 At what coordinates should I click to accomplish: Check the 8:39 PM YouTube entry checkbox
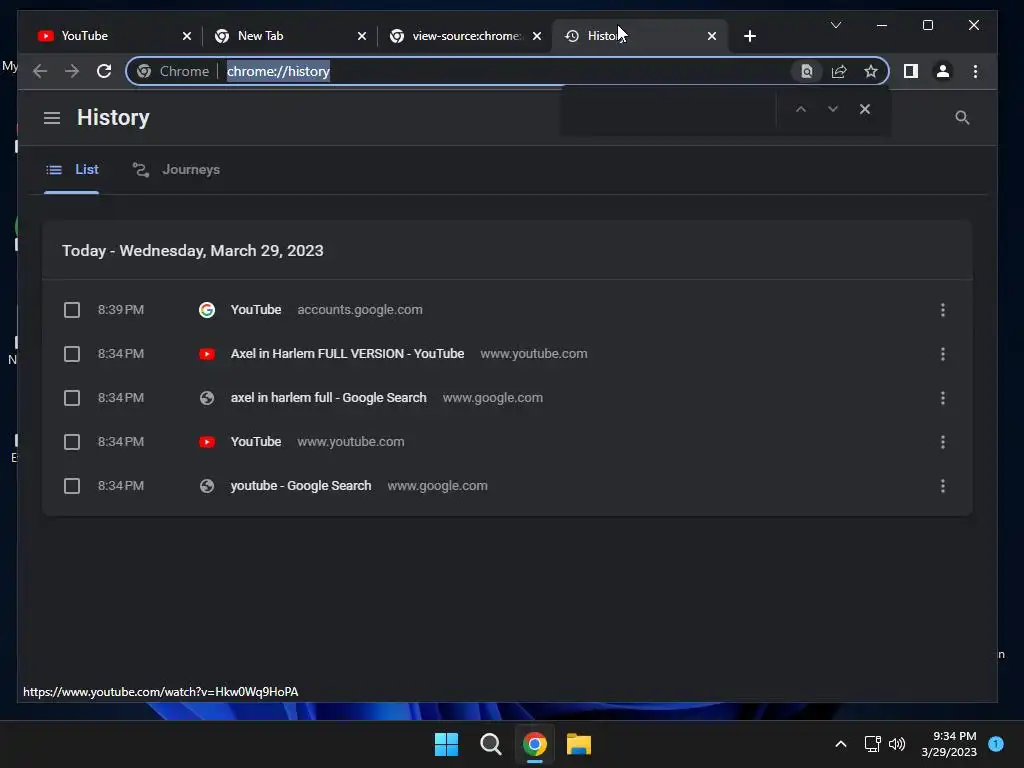point(72,310)
